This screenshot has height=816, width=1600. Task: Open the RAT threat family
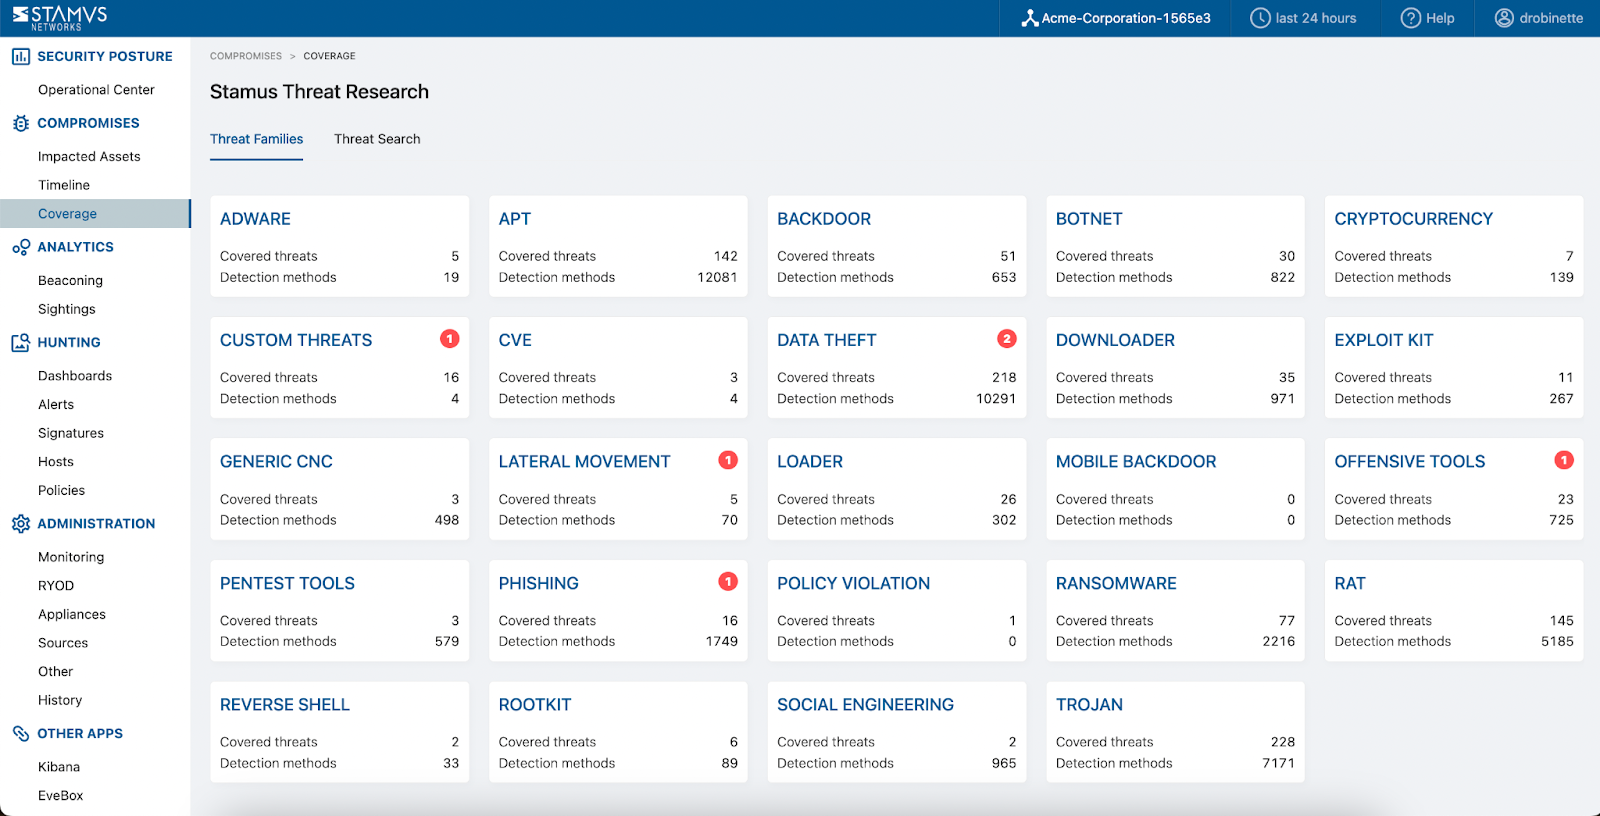pyautogui.click(x=1454, y=610)
